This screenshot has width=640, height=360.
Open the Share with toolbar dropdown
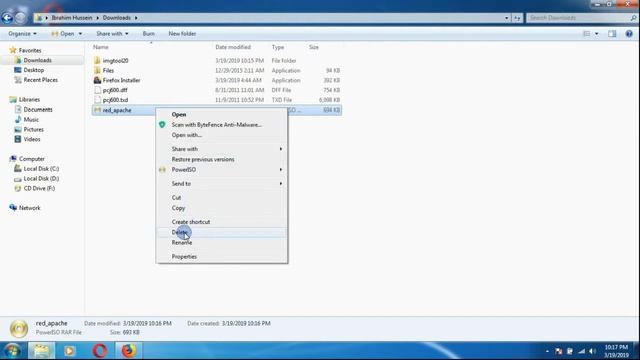coord(112,33)
